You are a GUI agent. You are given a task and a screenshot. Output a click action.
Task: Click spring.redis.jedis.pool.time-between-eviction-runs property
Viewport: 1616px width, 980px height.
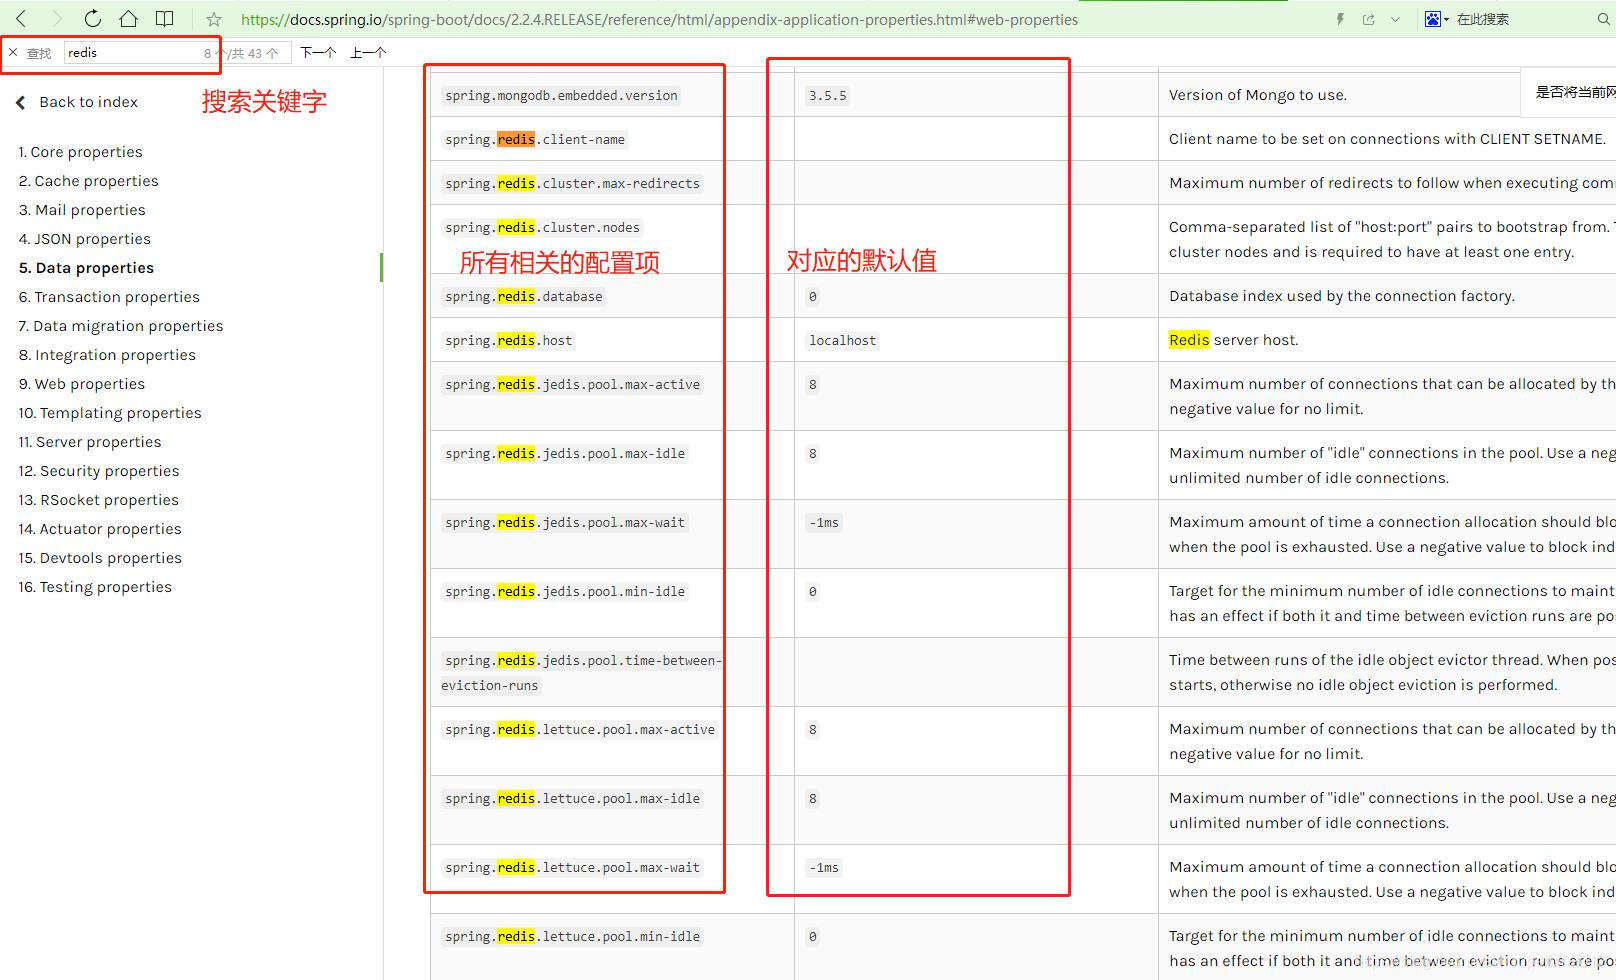point(582,673)
